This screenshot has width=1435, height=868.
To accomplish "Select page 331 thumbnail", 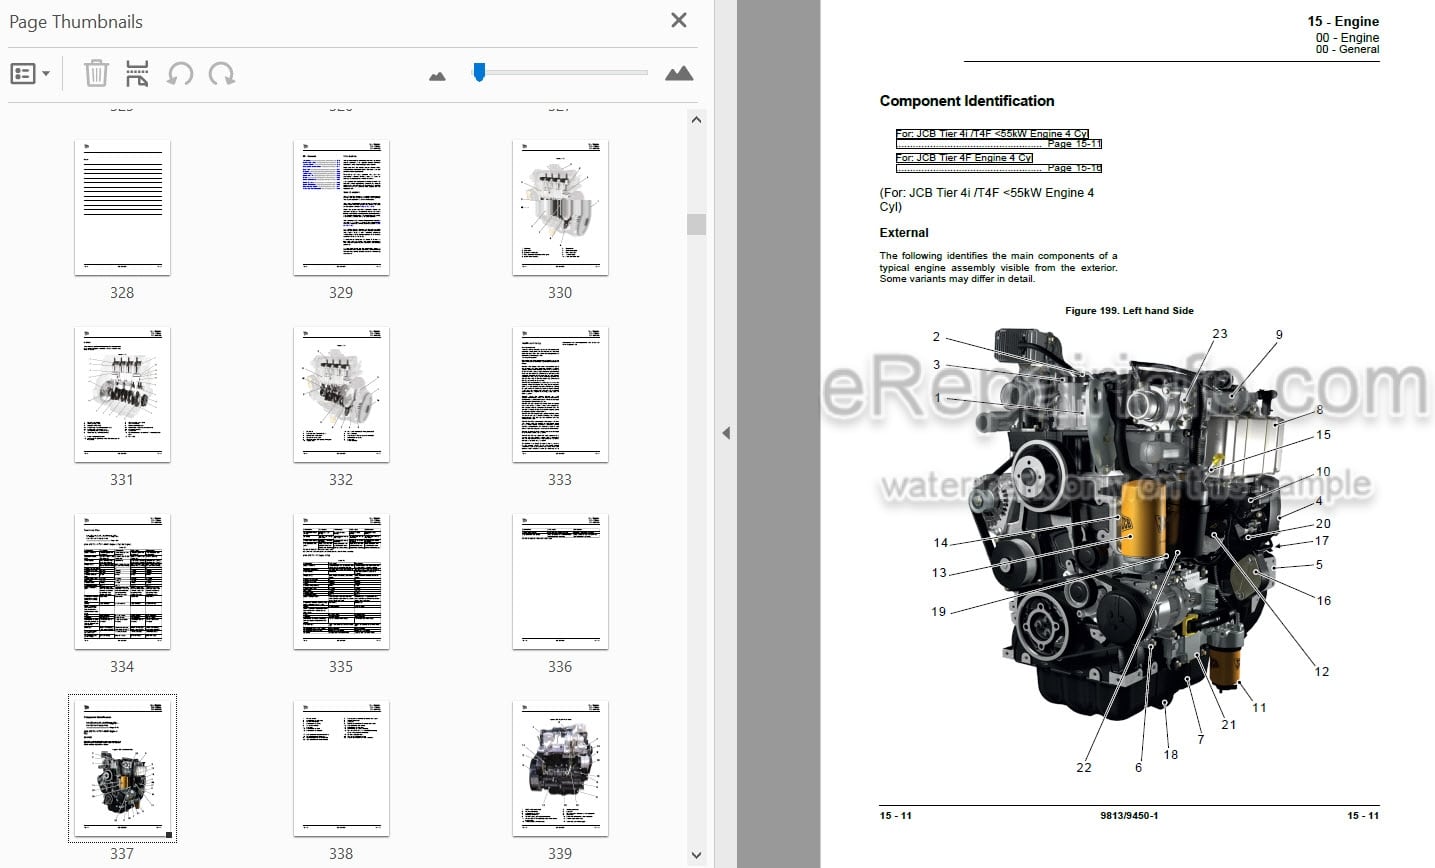I will click(x=122, y=394).
